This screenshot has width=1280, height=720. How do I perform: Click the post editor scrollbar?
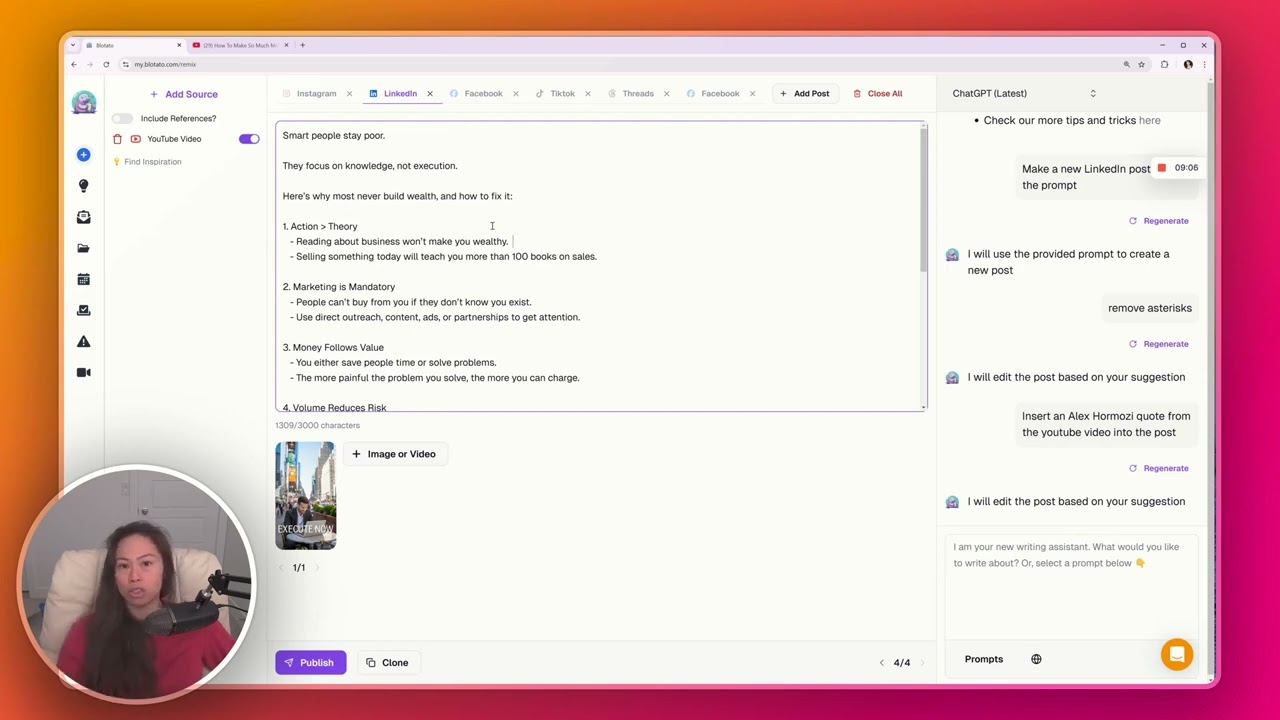point(923,200)
